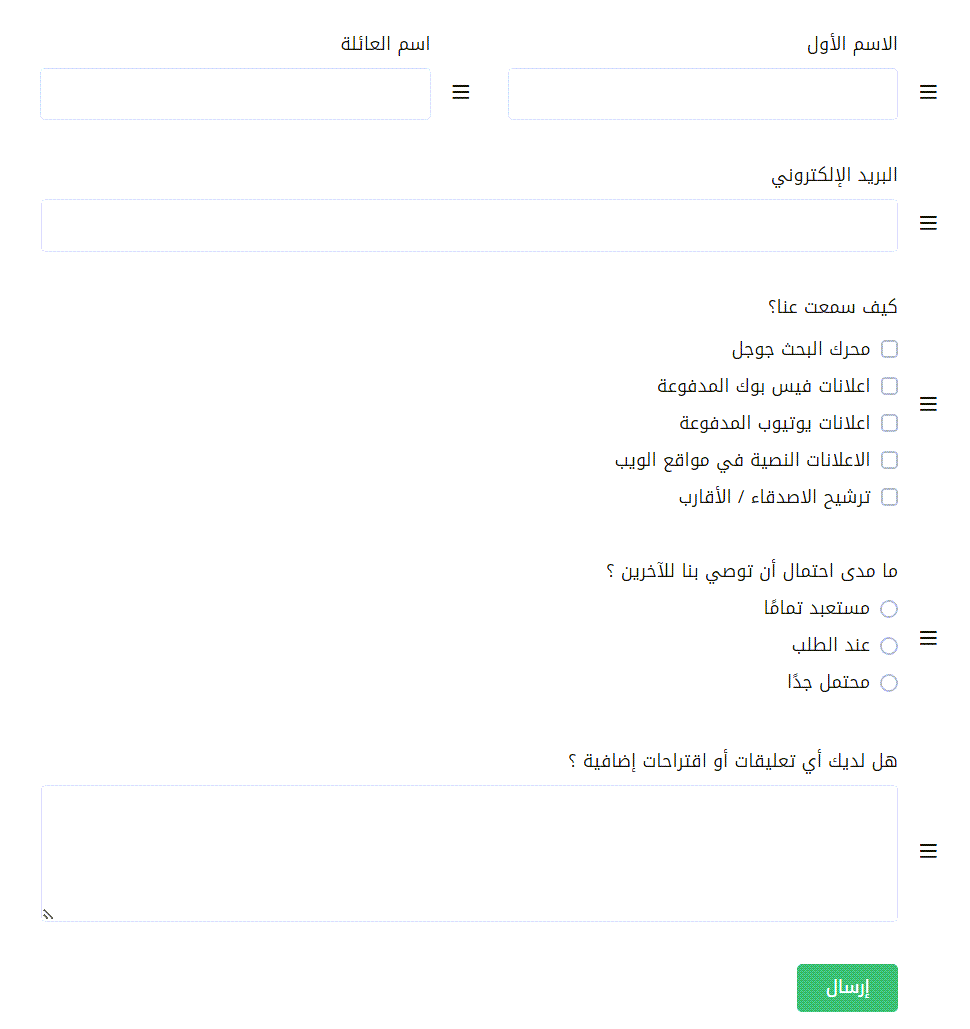Screen dimensions: 970x1029
Task: Choose the عند الطلب radio option
Action: tap(889, 646)
